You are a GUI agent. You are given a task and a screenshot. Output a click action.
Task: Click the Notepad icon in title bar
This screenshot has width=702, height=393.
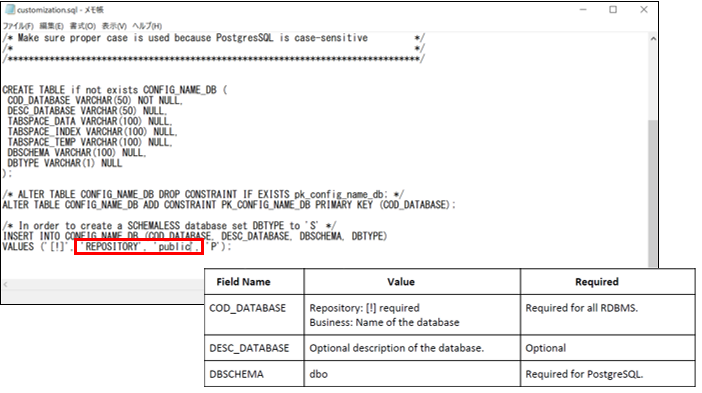click(x=10, y=9)
